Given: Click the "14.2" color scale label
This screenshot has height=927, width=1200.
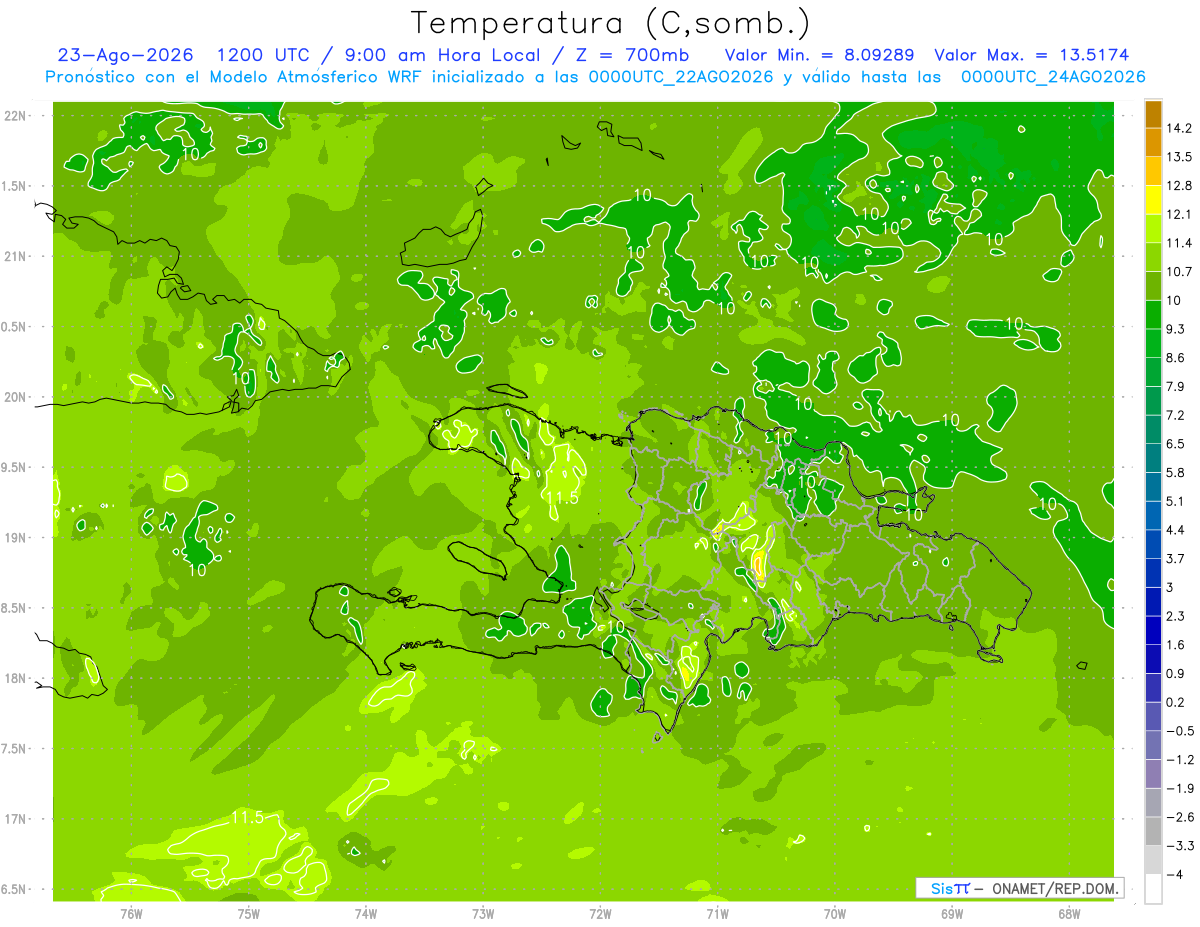Looking at the screenshot, I should point(1179,128).
